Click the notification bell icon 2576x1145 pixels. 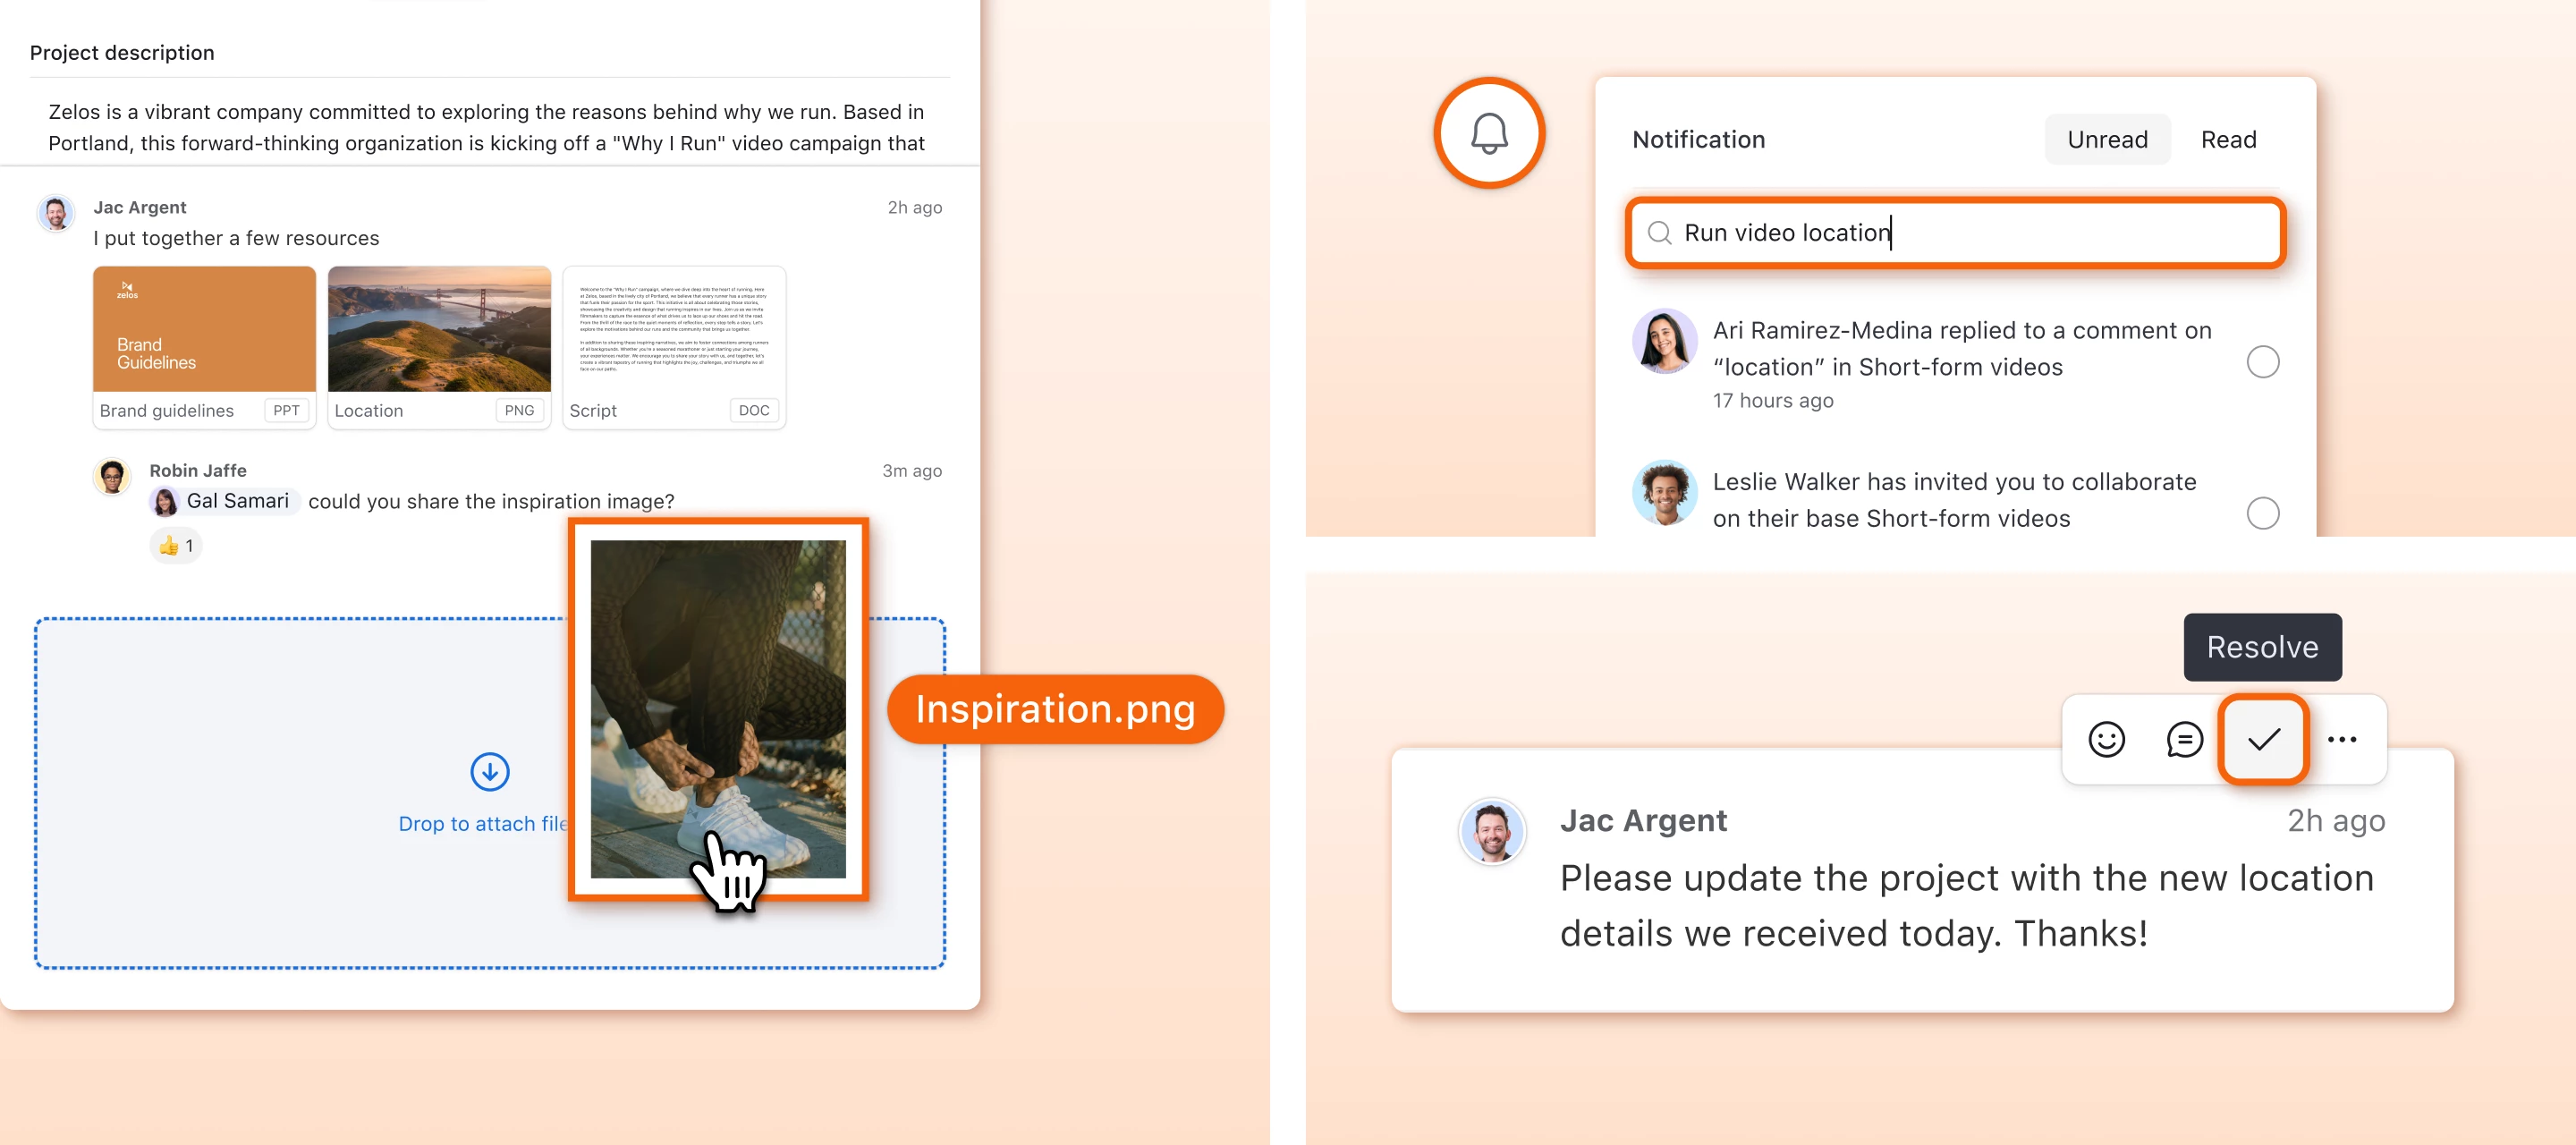point(1488,133)
